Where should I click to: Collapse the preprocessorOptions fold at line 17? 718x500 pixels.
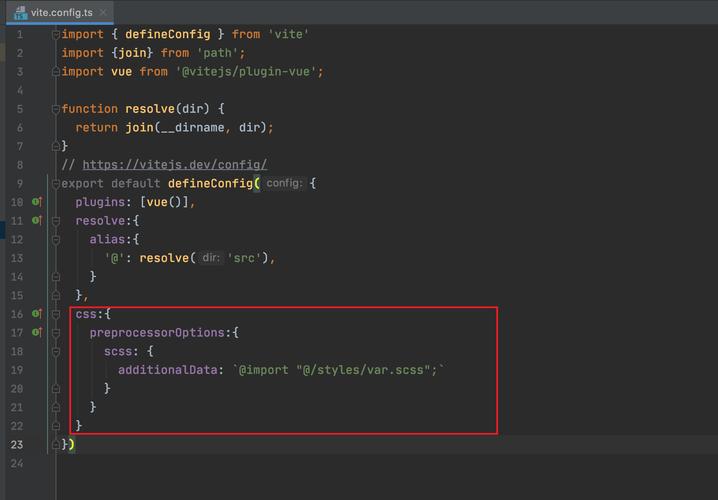tap(56, 333)
